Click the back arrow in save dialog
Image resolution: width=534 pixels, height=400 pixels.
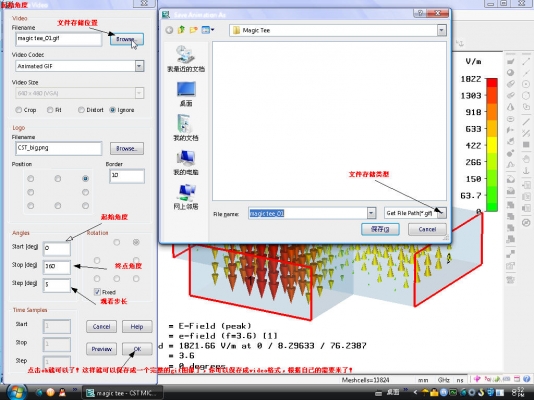click(169, 30)
